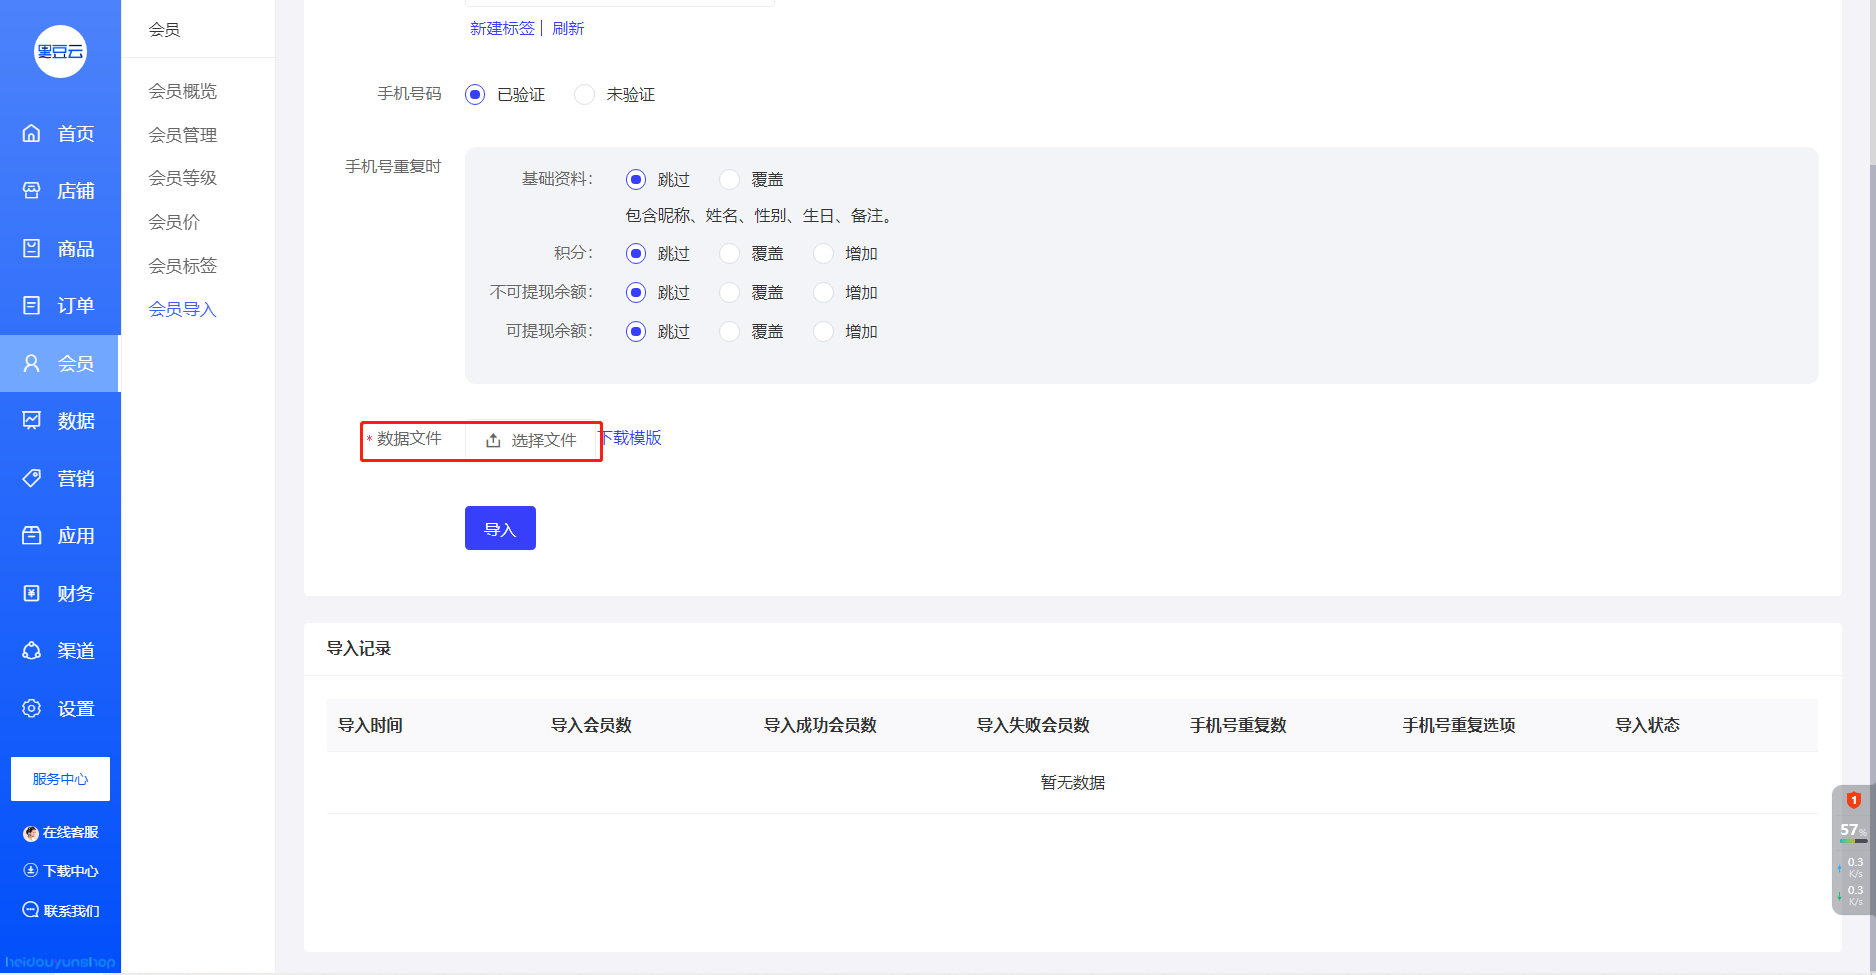Select 增加 option for 积分
Screen dimensions: 1876x975
click(x=823, y=253)
